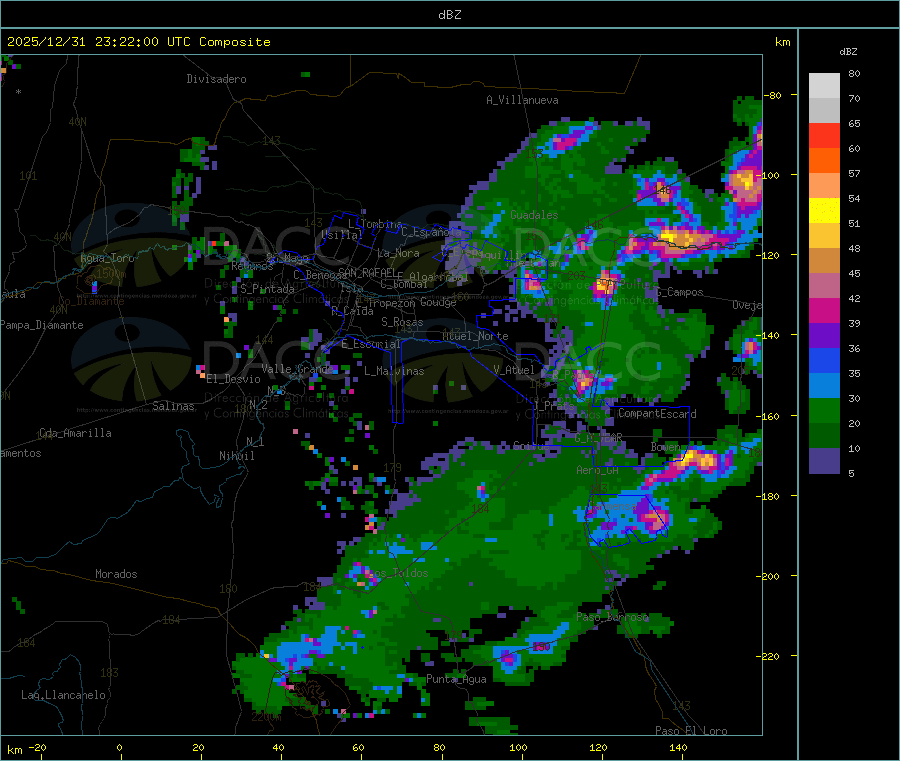The height and width of the screenshot is (761, 900).
Task: Click the Valle_Grande map label
Action: pos(295,368)
